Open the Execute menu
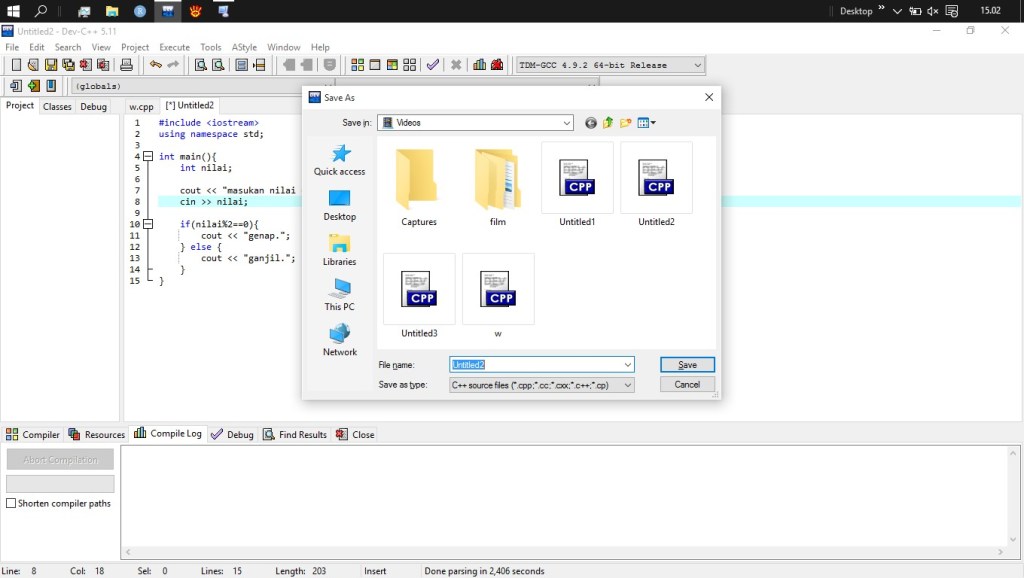The width and height of the screenshot is (1024, 578). pos(174,47)
